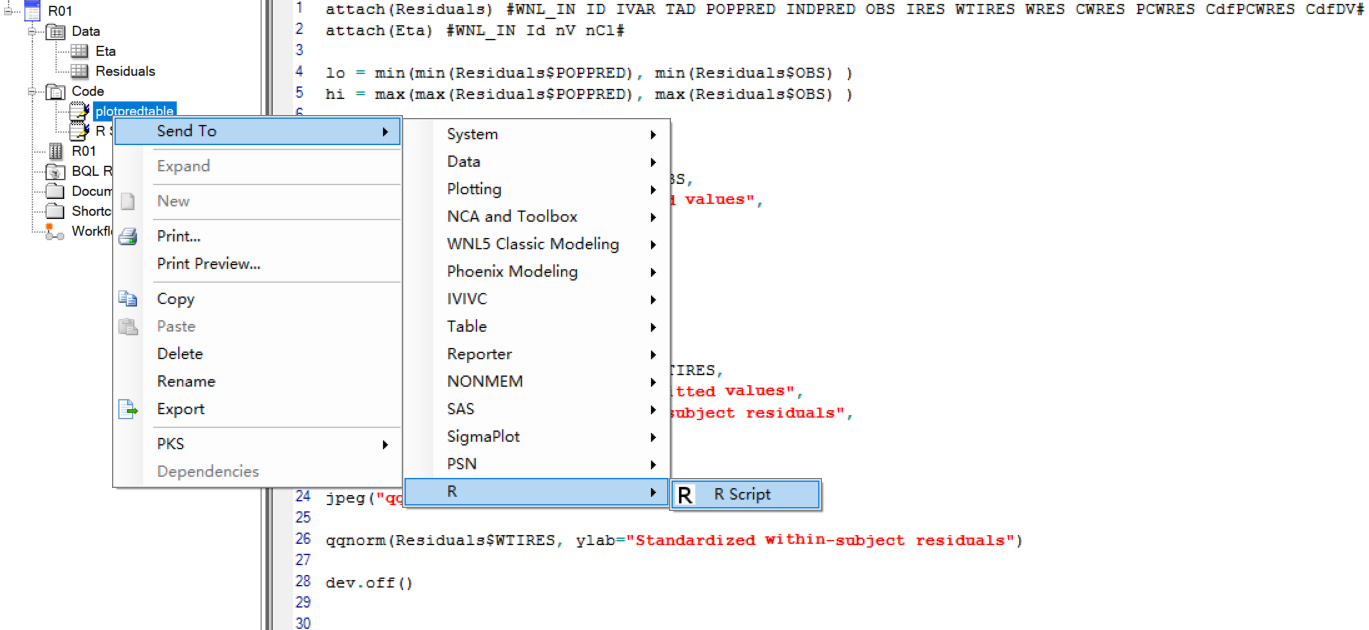Image resolution: width=1369 pixels, height=630 pixels.
Task: Choose Print Preview... from context menu
Action: (257, 264)
